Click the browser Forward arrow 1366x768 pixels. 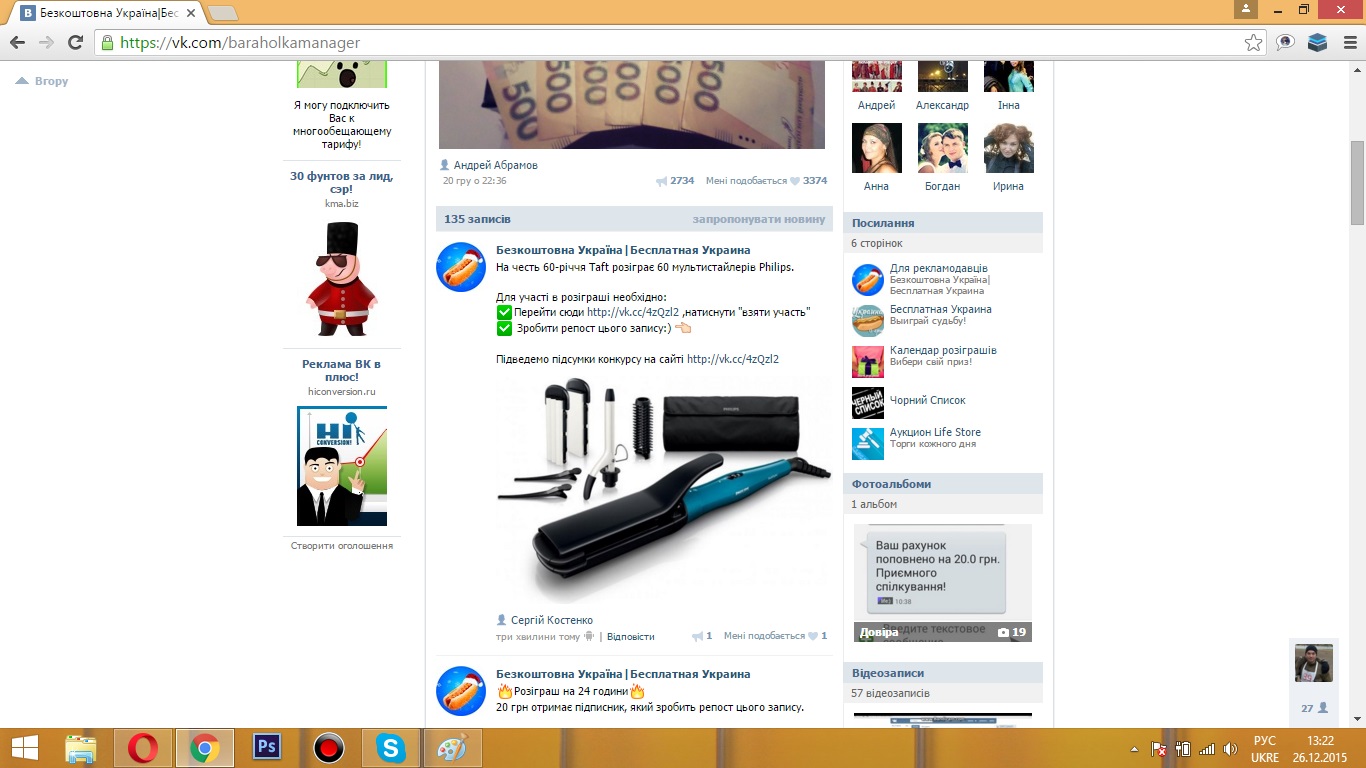(46, 43)
